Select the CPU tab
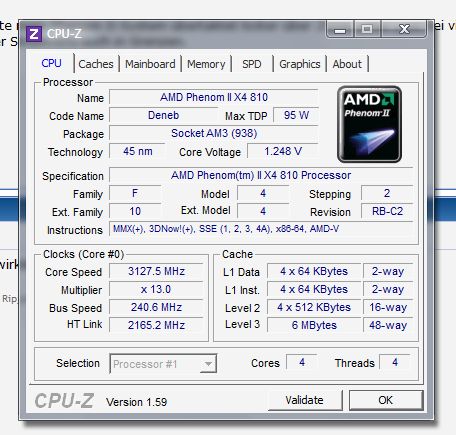This screenshot has width=456, height=435. (x=51, y=63)
